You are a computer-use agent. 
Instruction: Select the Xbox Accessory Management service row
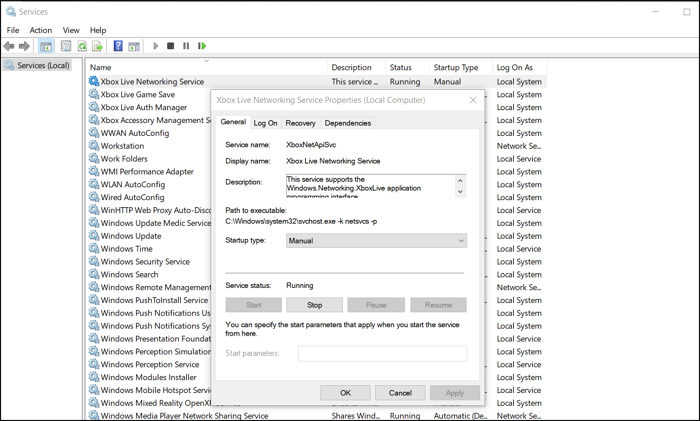[149, 120]
